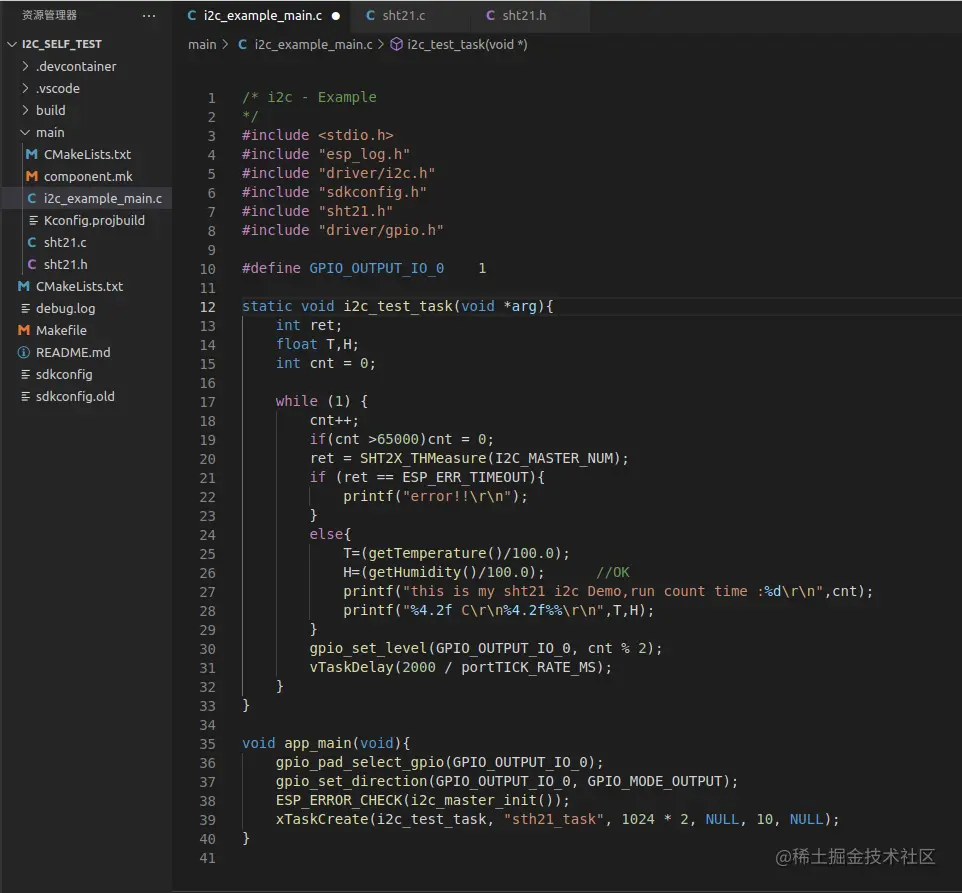This screenshot has width=962, height=893.
Task: Click the Makefile icon beside component.mk
Action: [32, 176]
